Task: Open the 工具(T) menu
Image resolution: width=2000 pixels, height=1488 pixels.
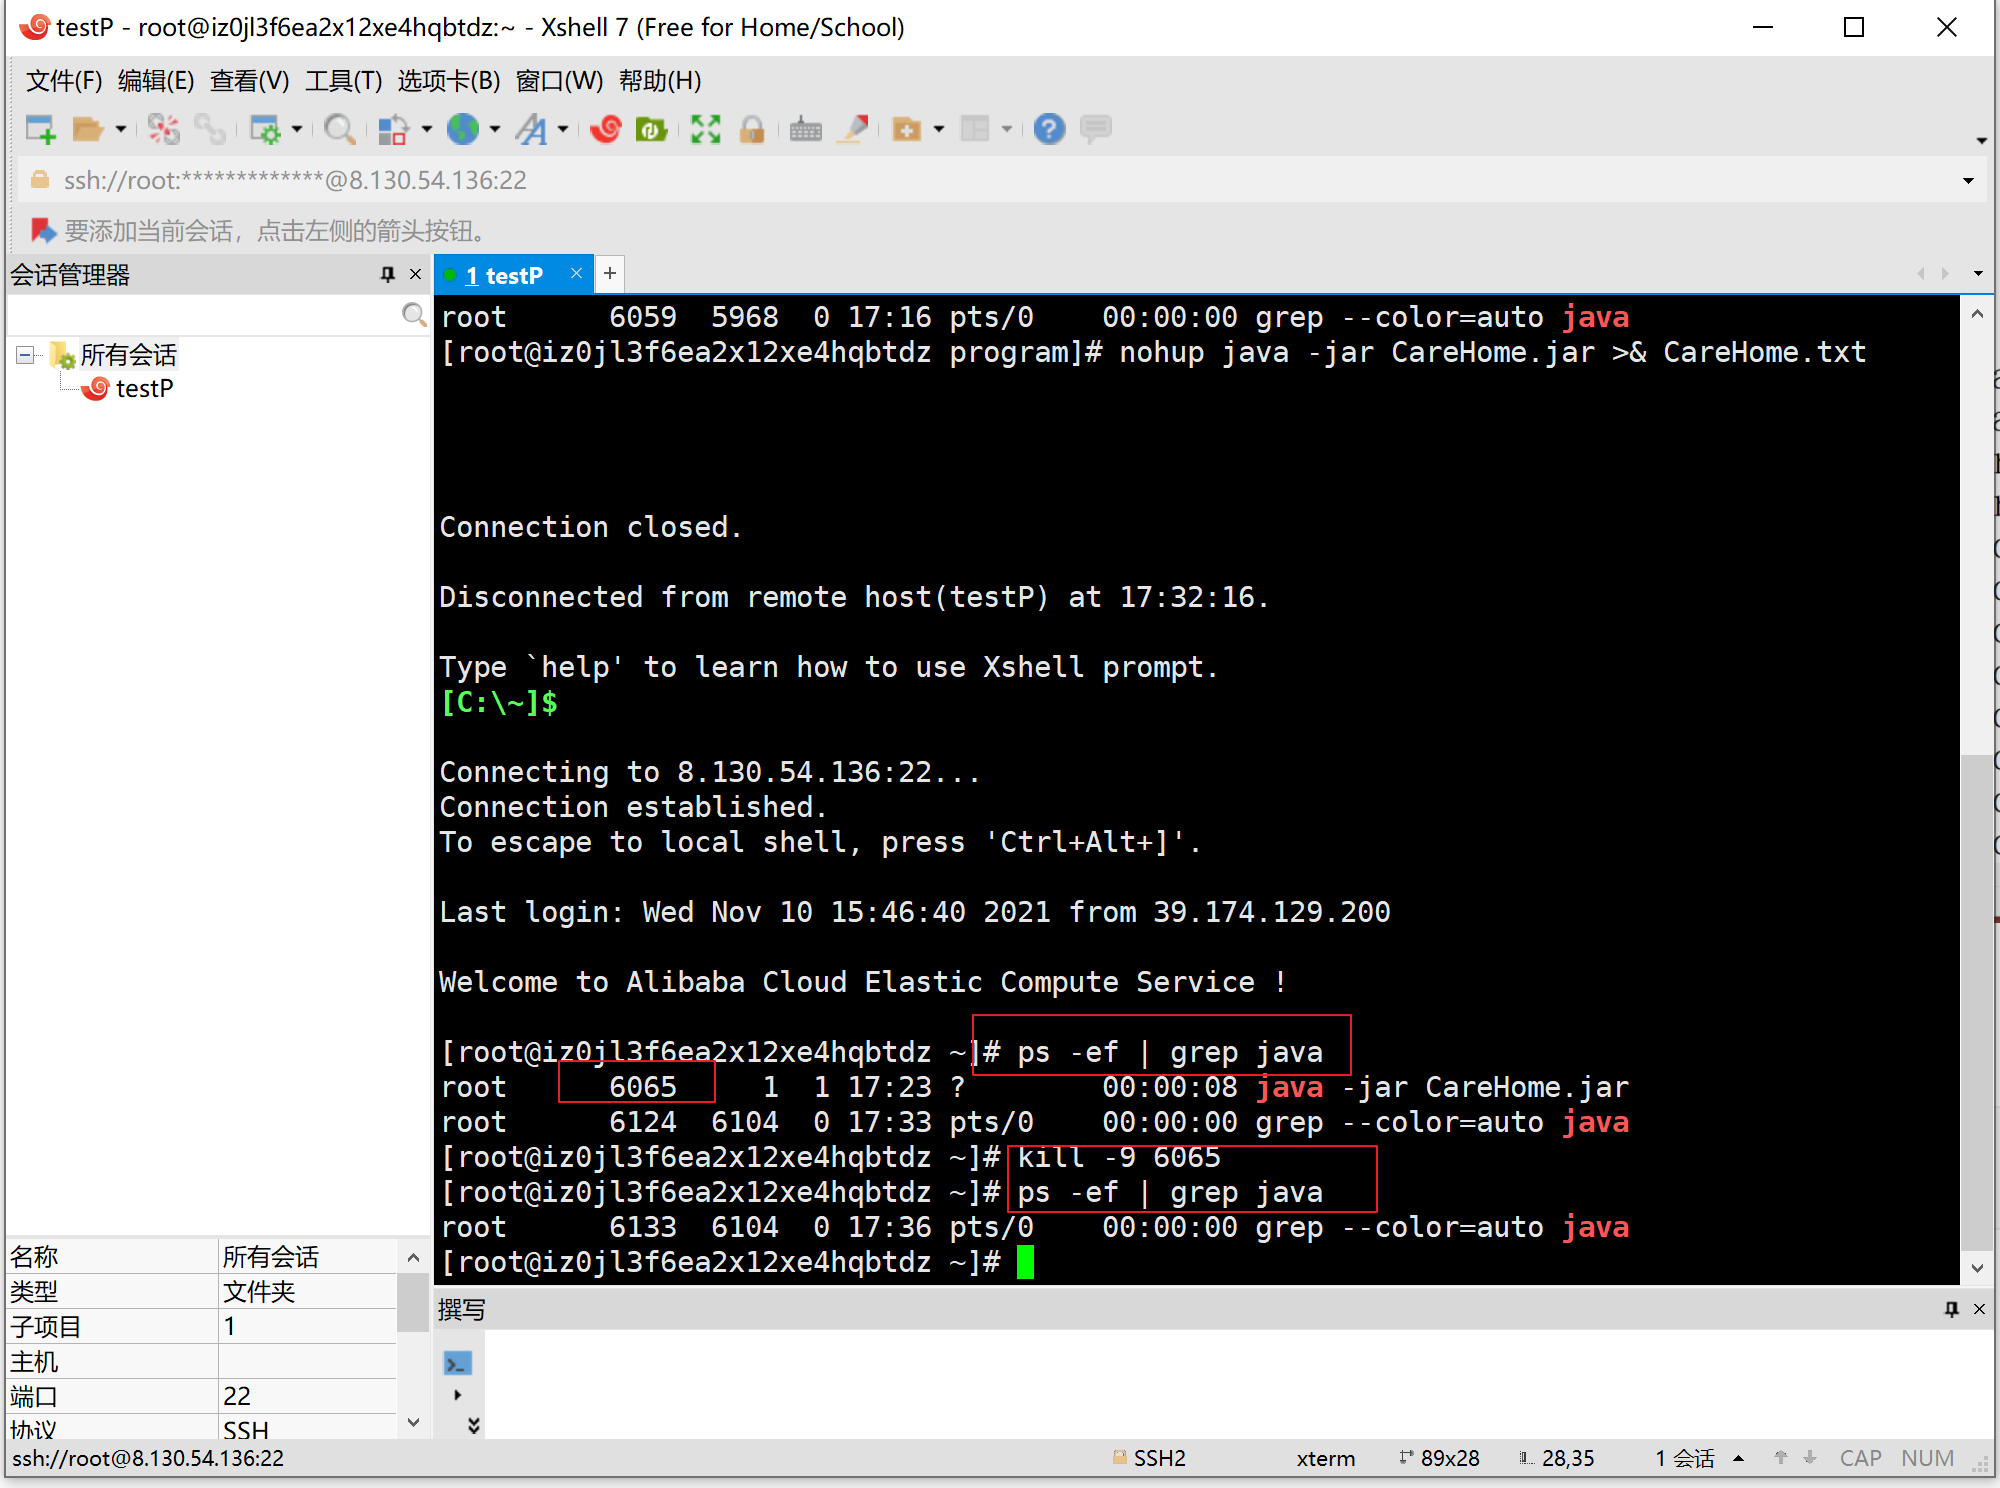Action: (343, 81)
